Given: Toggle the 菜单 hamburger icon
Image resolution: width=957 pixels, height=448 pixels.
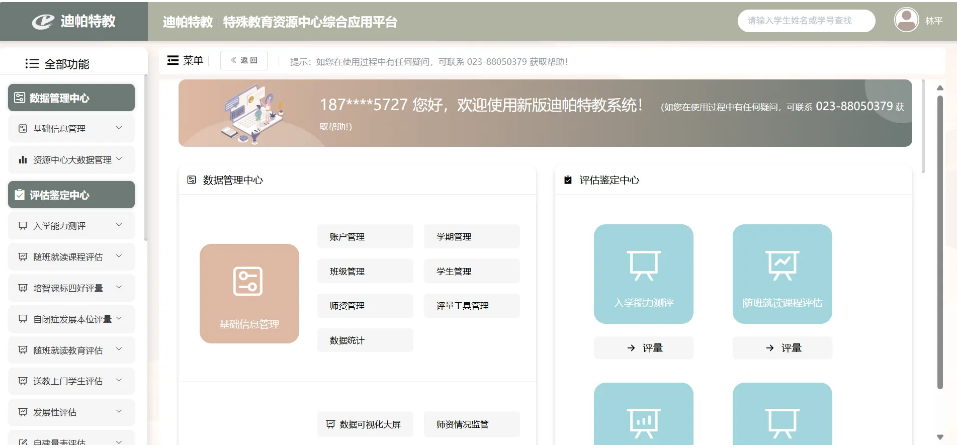Looking at the screenshot, I should point(172,60).
